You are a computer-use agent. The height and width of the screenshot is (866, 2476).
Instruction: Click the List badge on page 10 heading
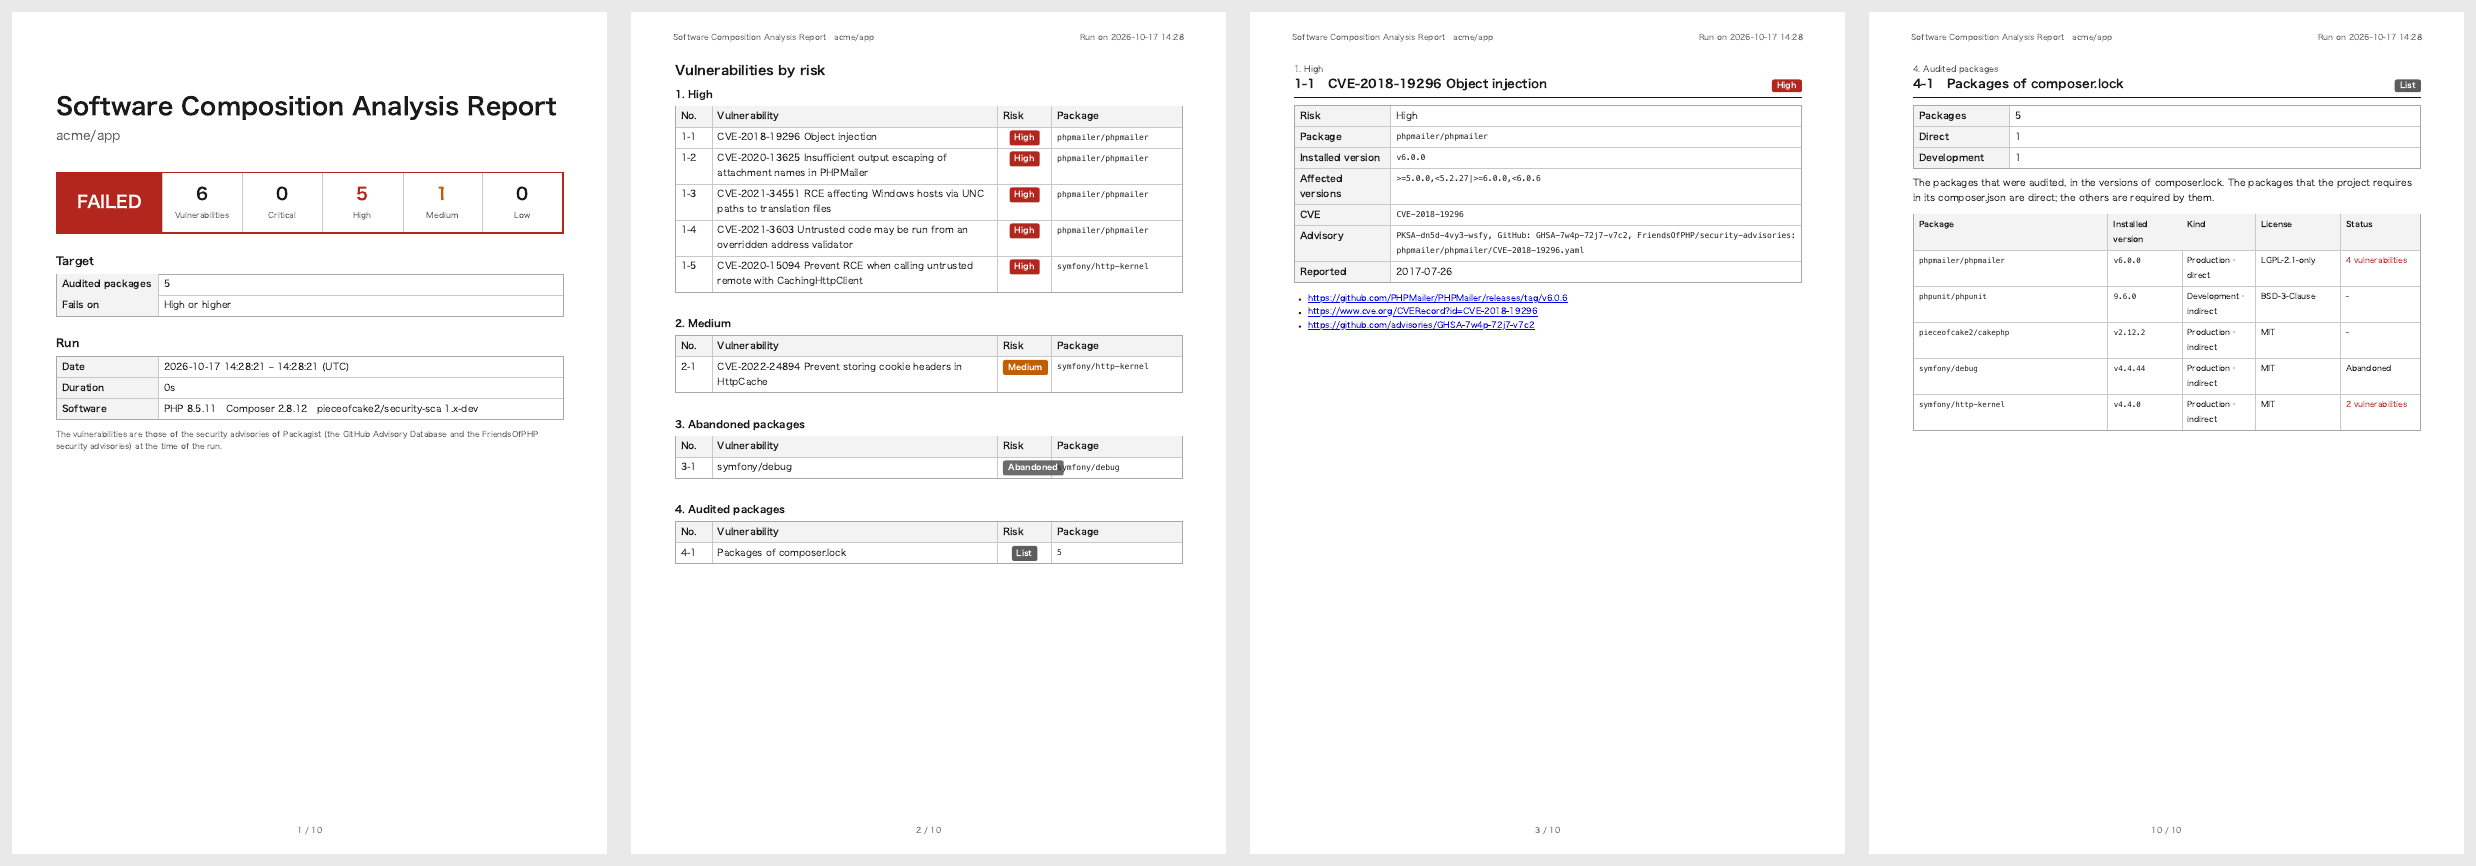click(x=2407, y=85)
